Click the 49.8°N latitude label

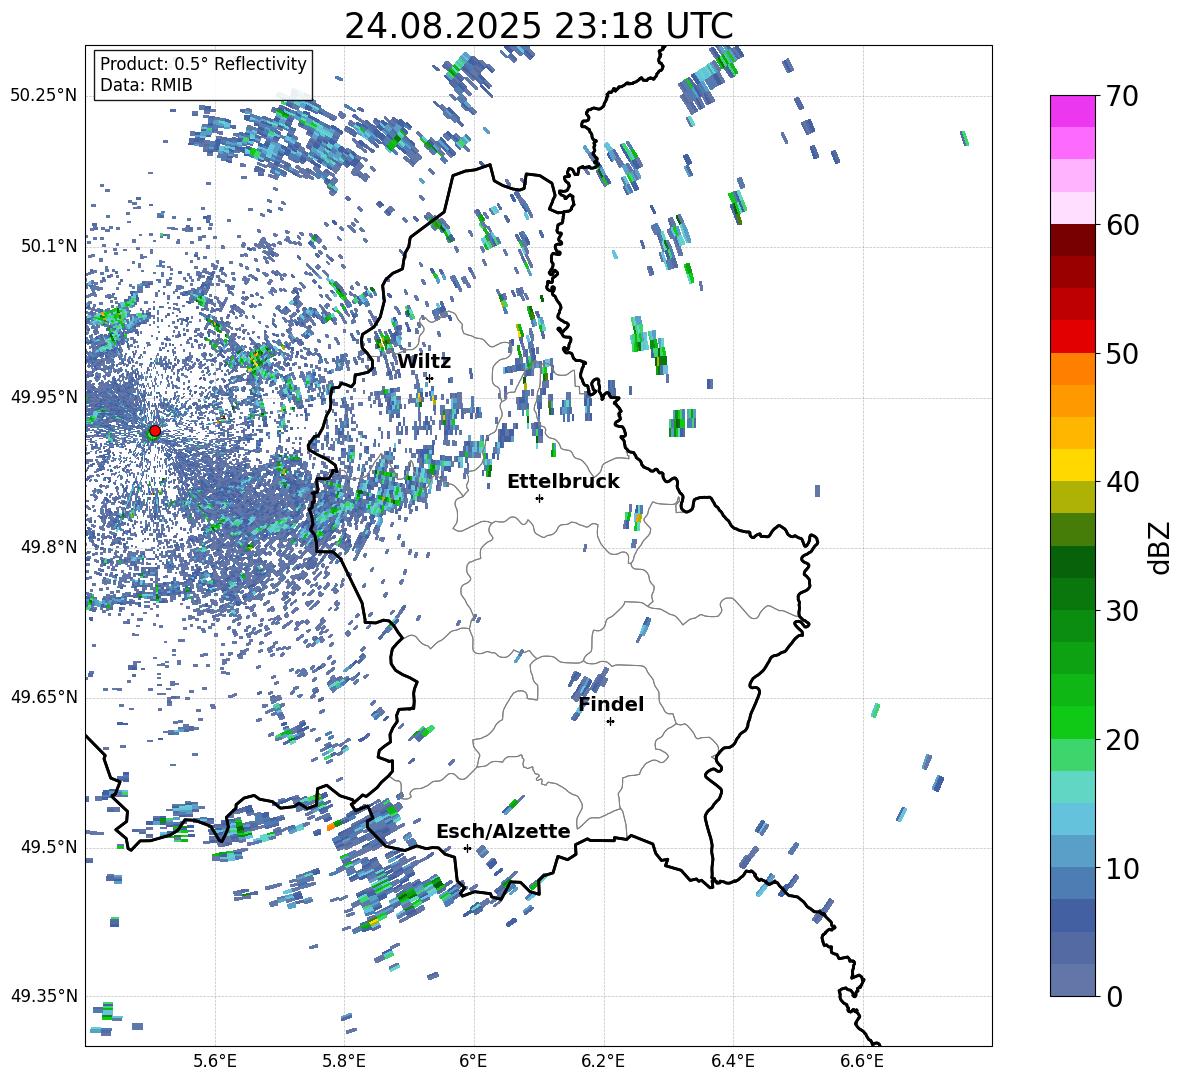[x=48, y=547]
